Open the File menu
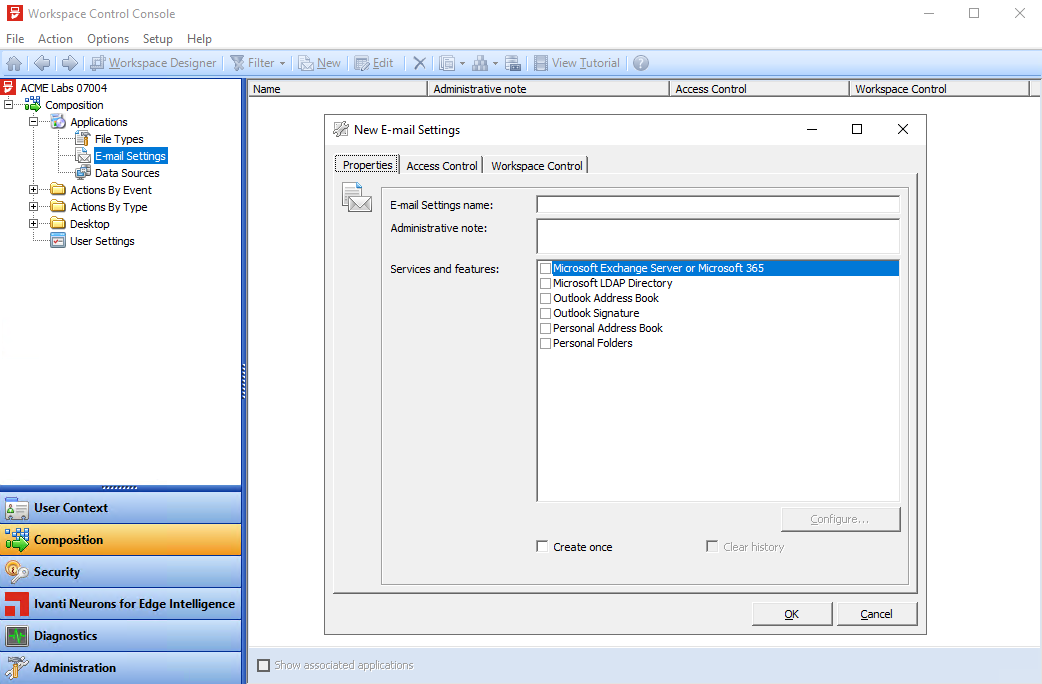 click(15, 39)
